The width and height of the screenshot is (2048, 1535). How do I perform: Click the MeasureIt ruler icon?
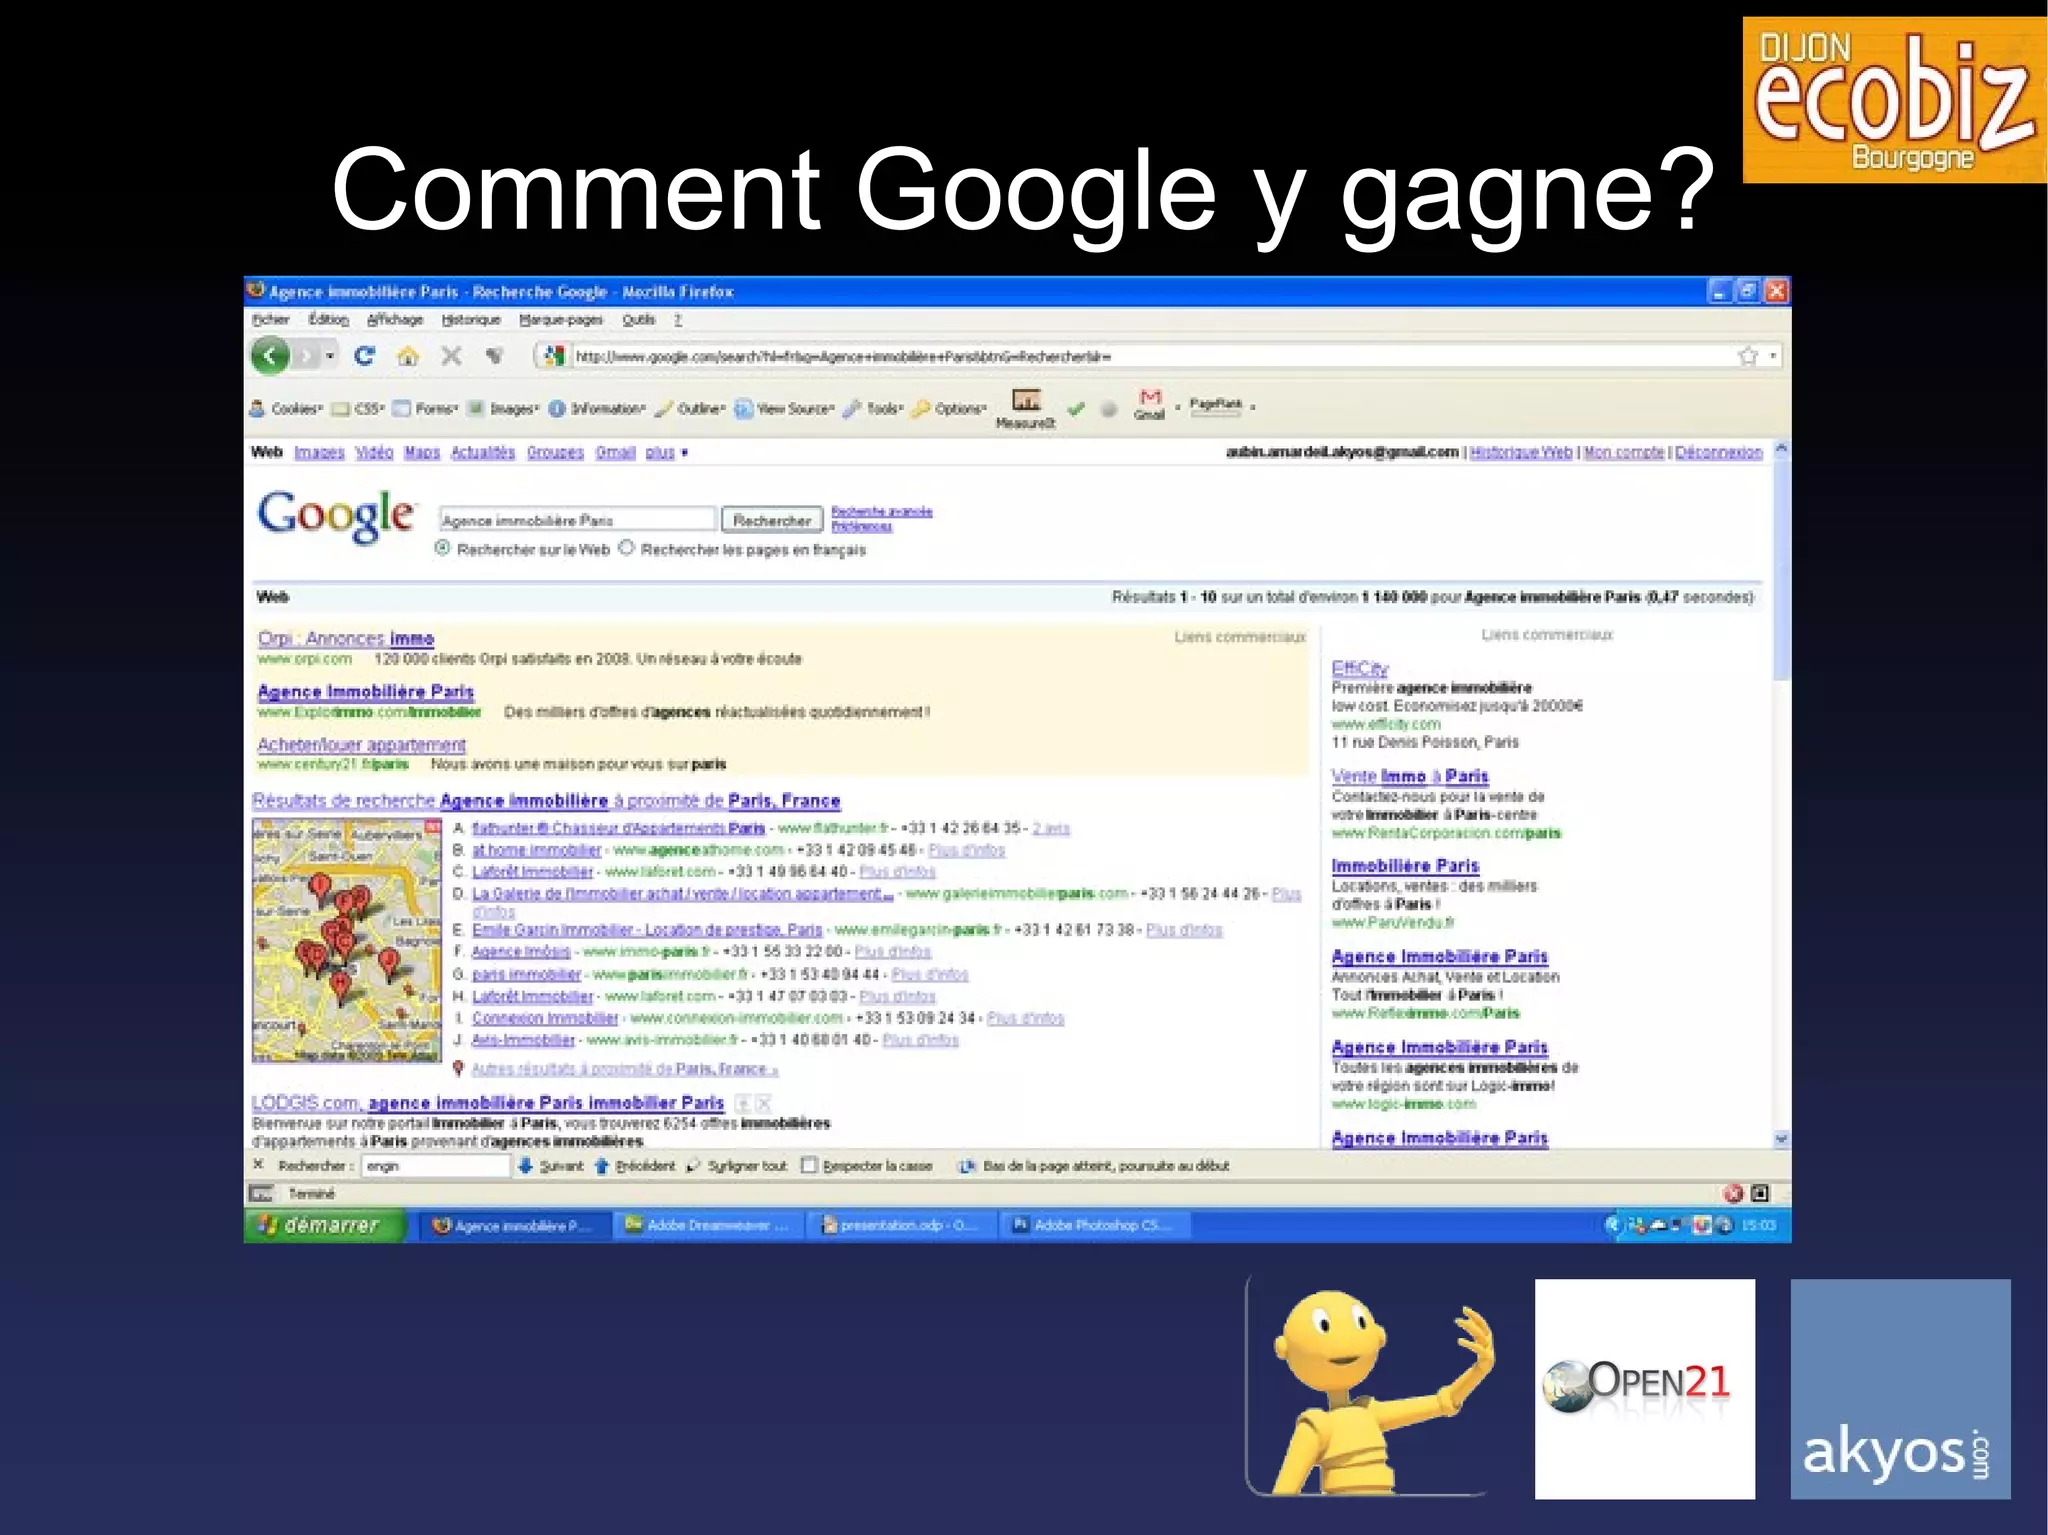1026,401
